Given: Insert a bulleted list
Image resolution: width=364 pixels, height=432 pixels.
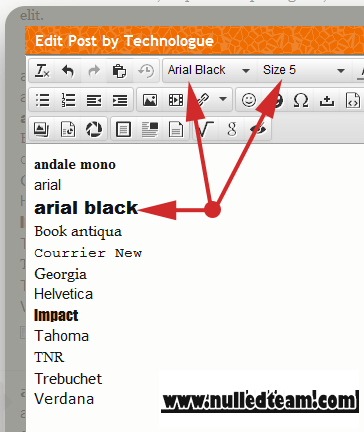Looking at the screenshot, I should 42,100.
